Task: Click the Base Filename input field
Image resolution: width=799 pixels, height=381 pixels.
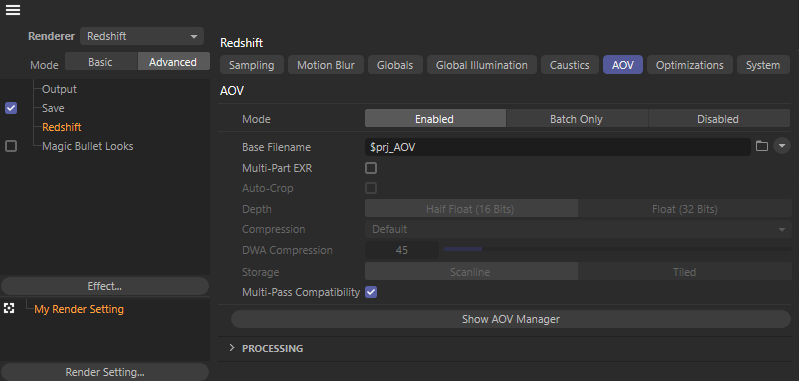Action: click(557, 147)
